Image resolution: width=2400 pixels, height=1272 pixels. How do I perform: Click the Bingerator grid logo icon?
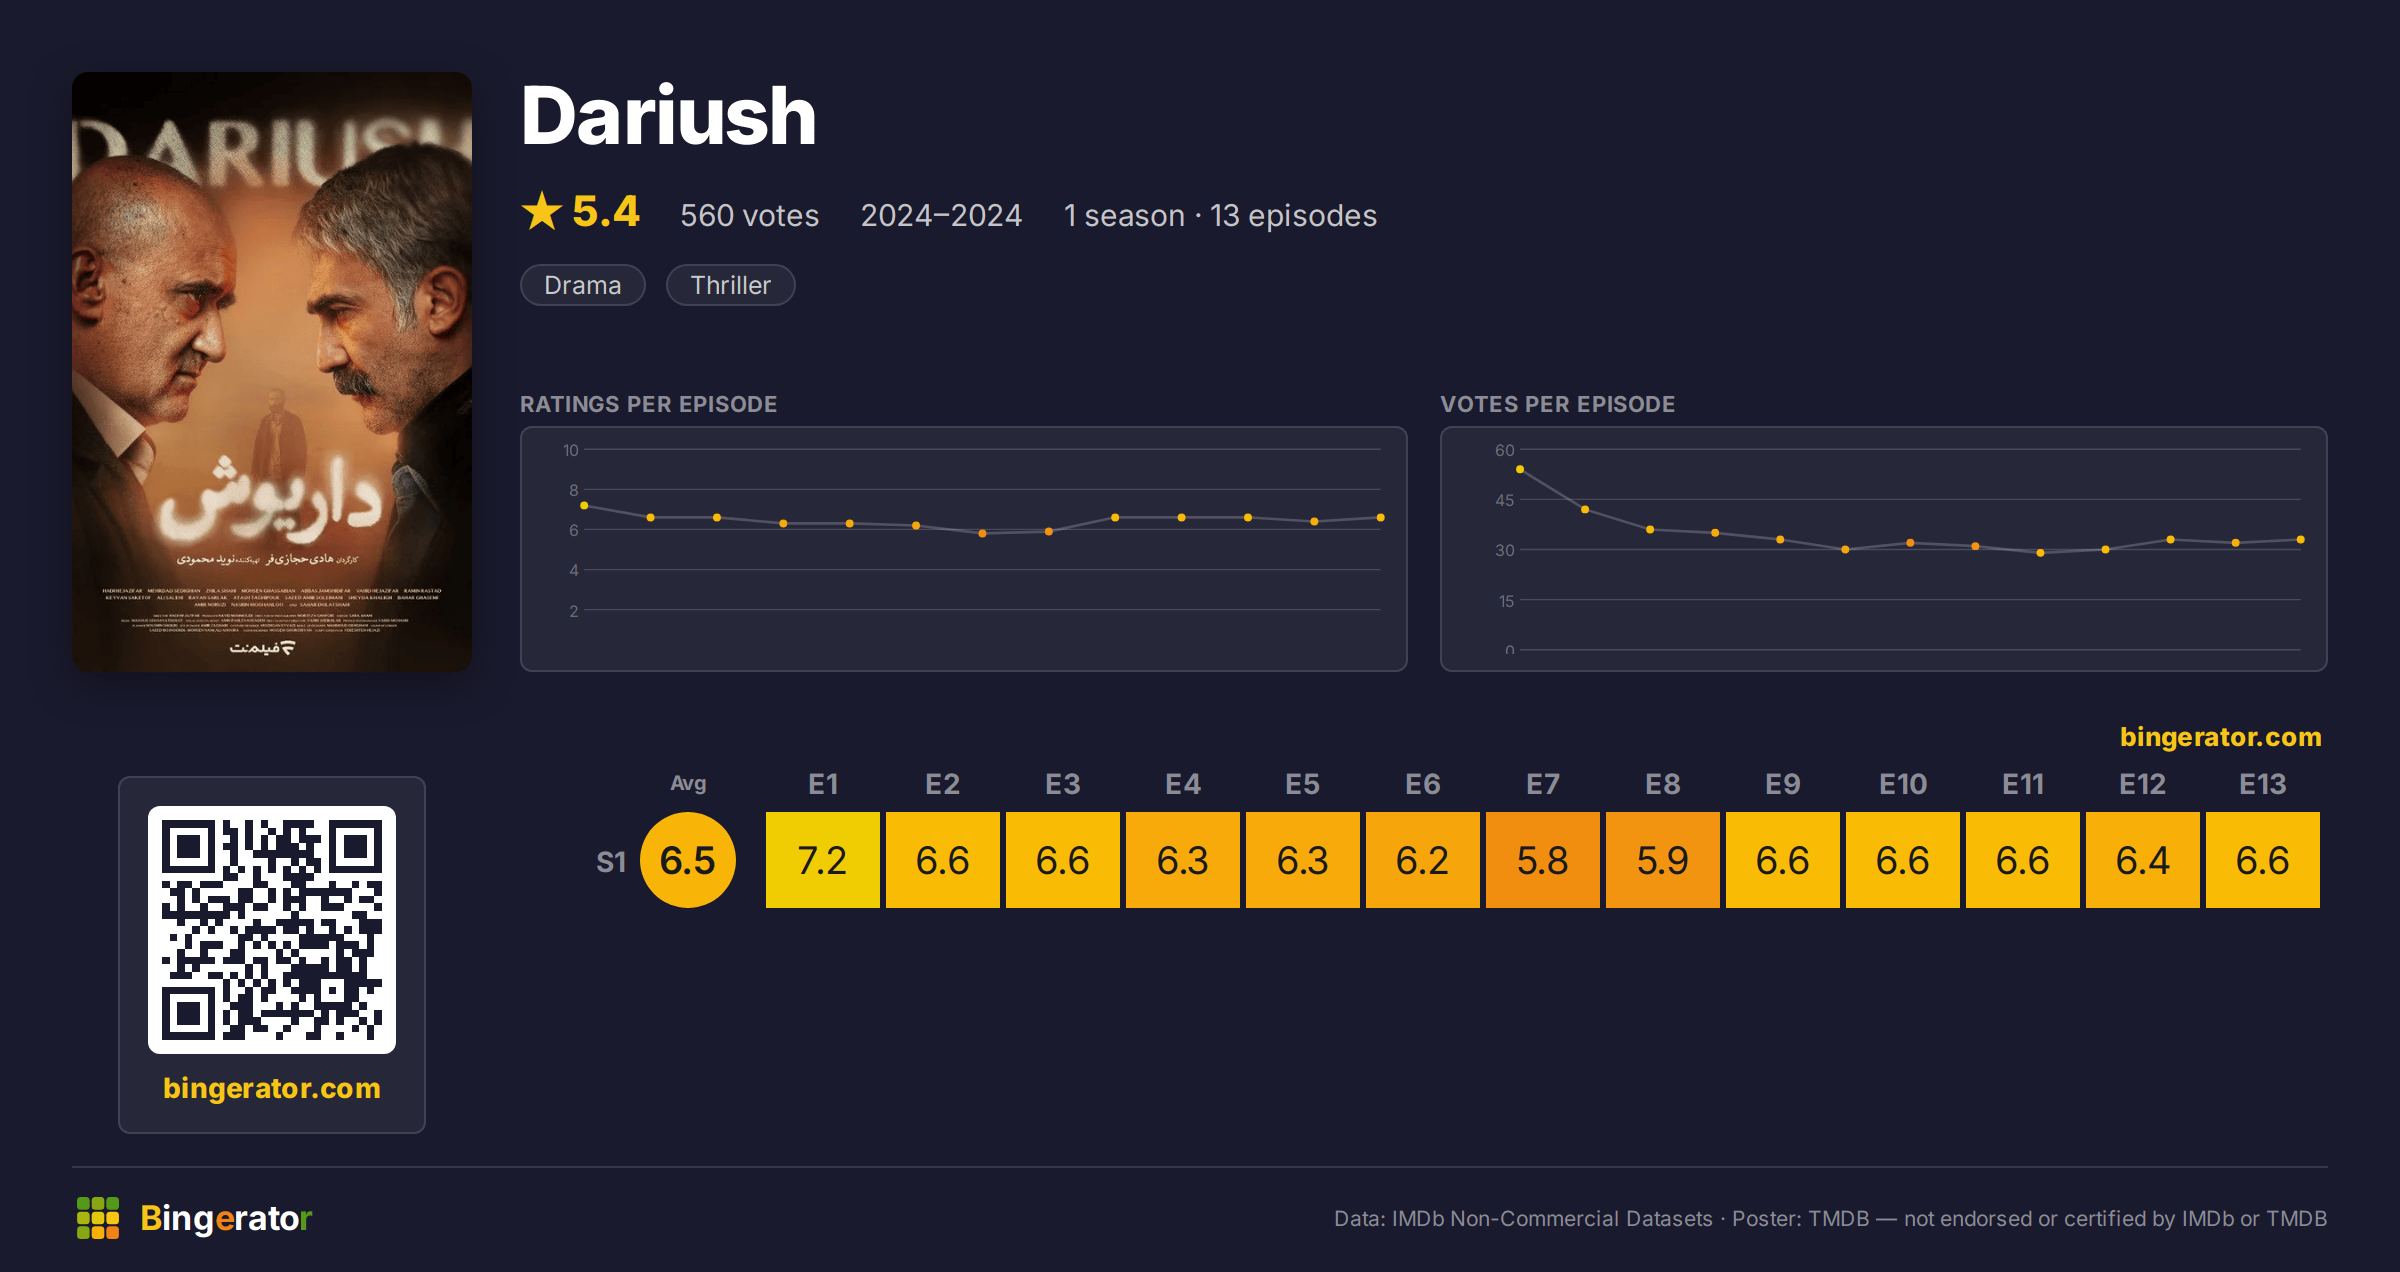pos(98,1218)
